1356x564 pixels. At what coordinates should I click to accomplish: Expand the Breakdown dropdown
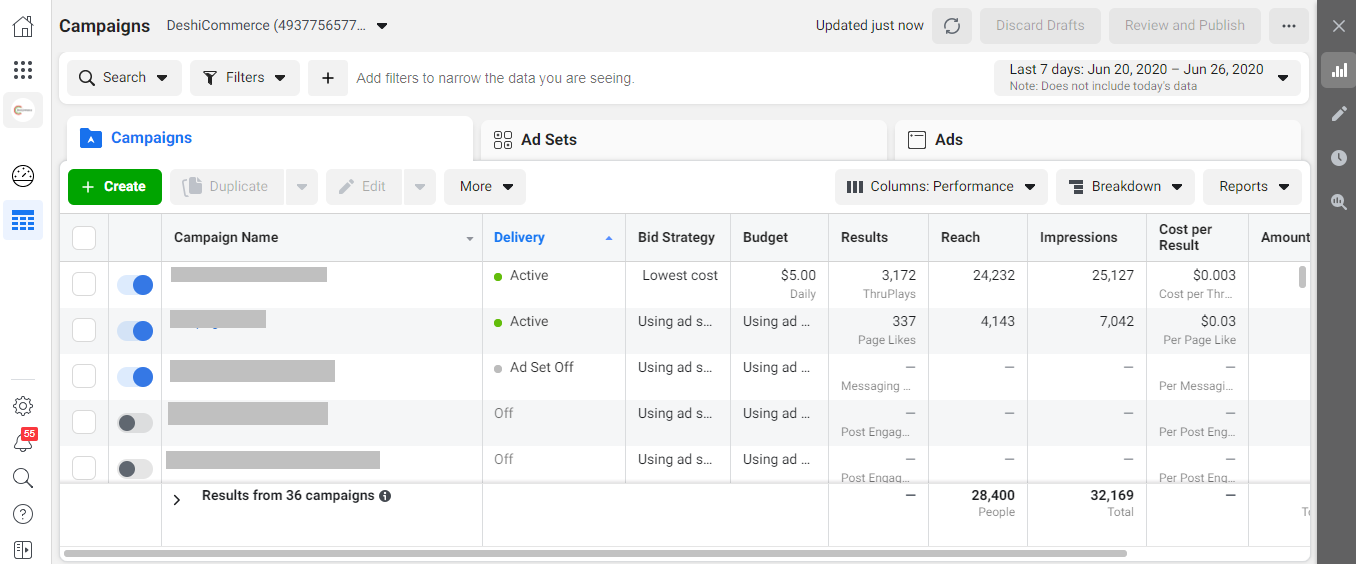(x=1125, y=187)
